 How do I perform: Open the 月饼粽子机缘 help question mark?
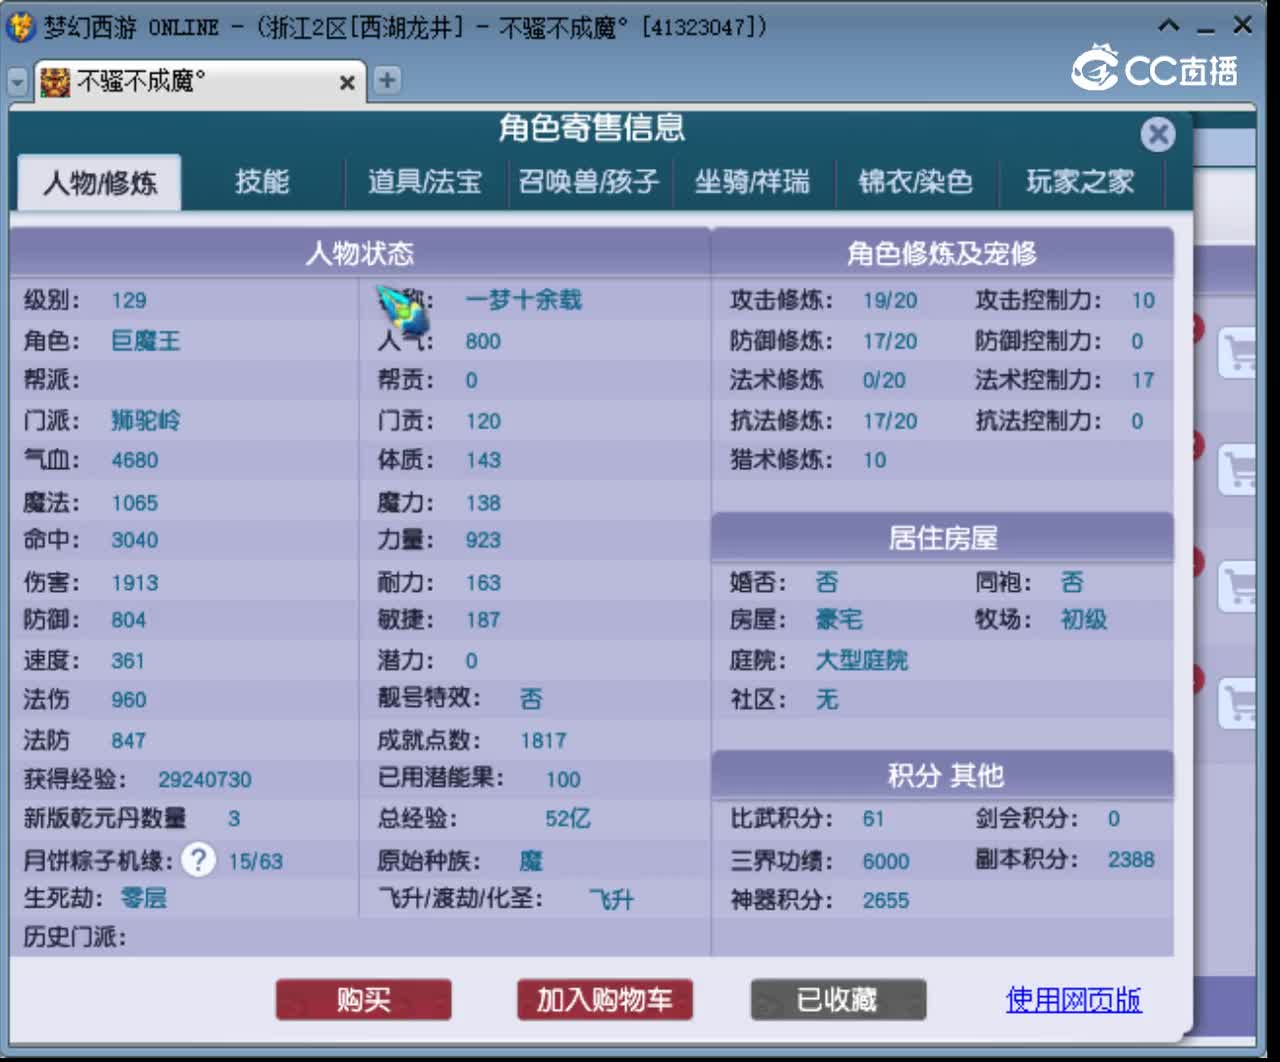pyautogui.click(x=198, y=860)
